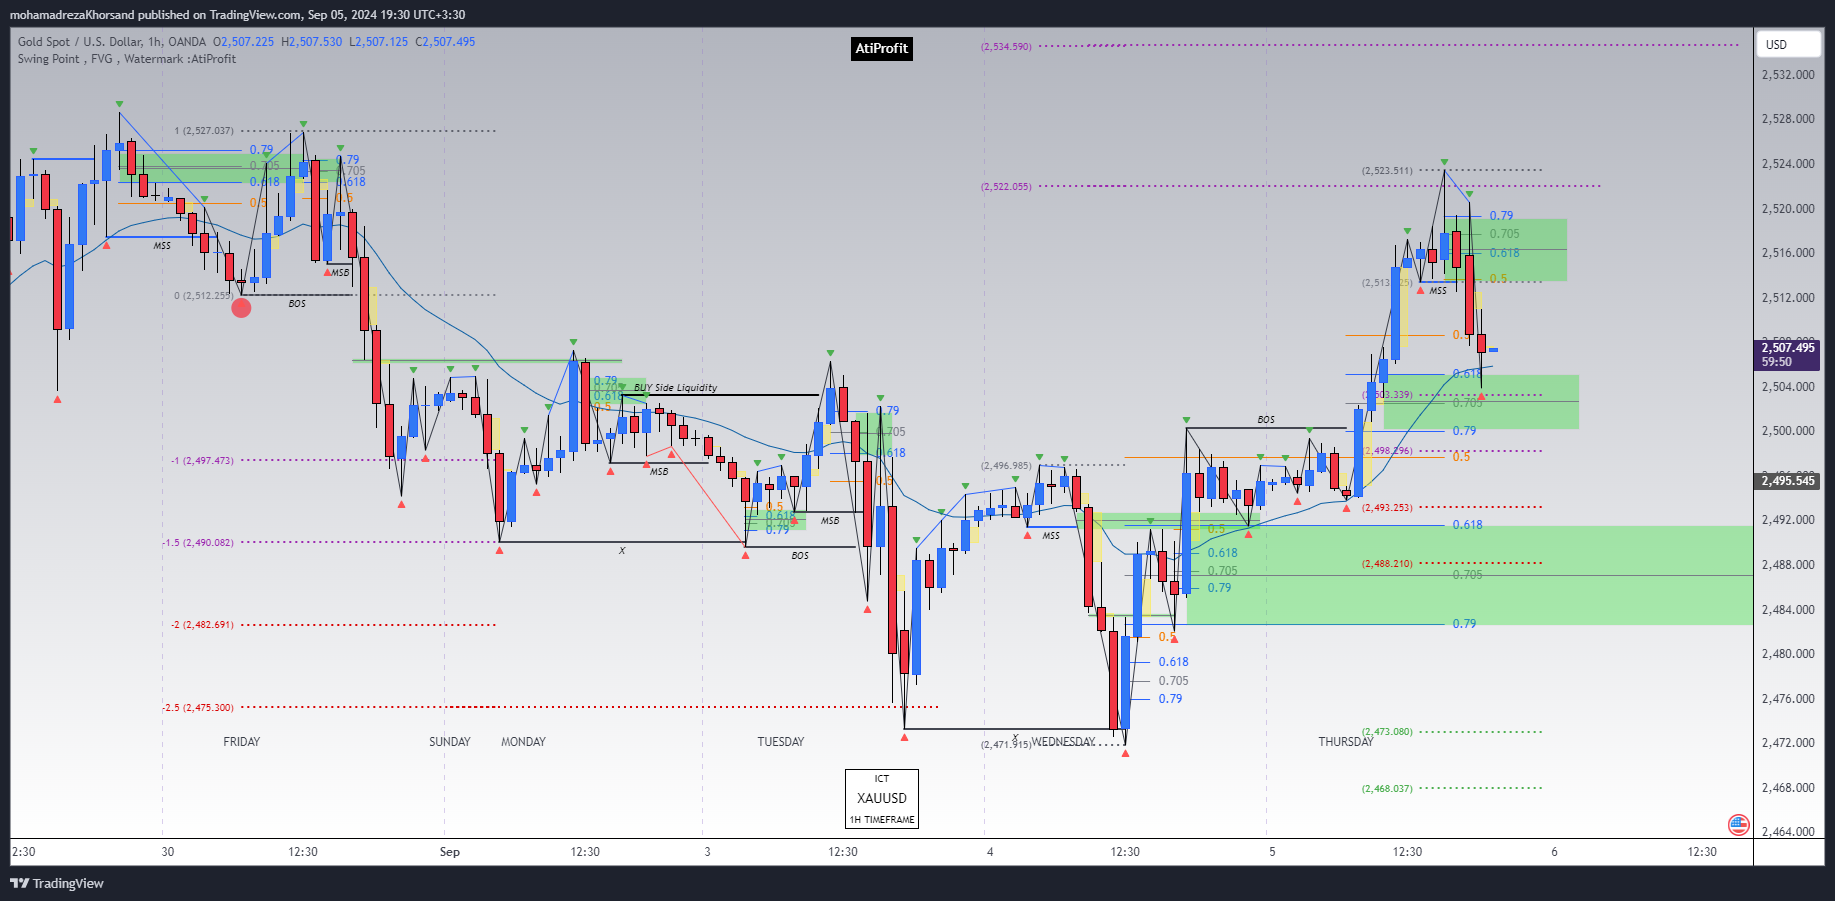Open the US flag economic event icon
1835x901 pixels.
[1739, 825]
